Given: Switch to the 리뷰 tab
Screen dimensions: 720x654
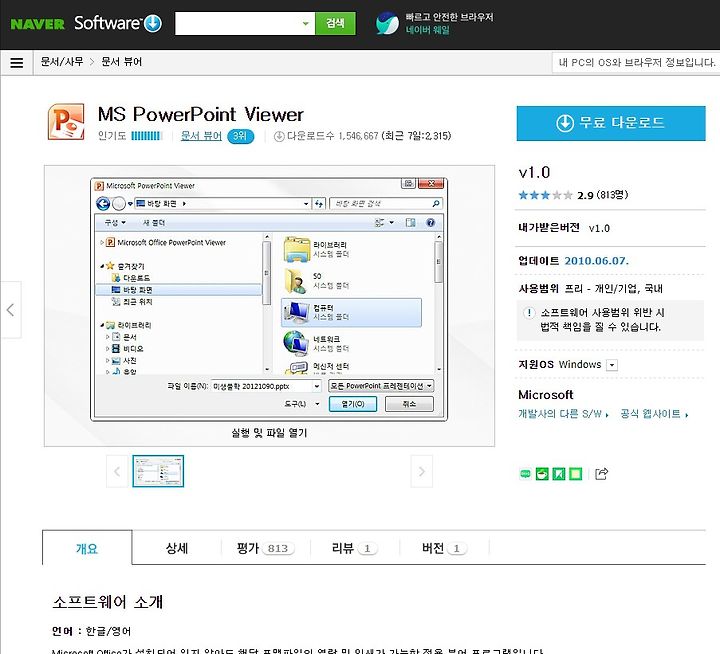Looking at the screenshot, I should (354, 548).
